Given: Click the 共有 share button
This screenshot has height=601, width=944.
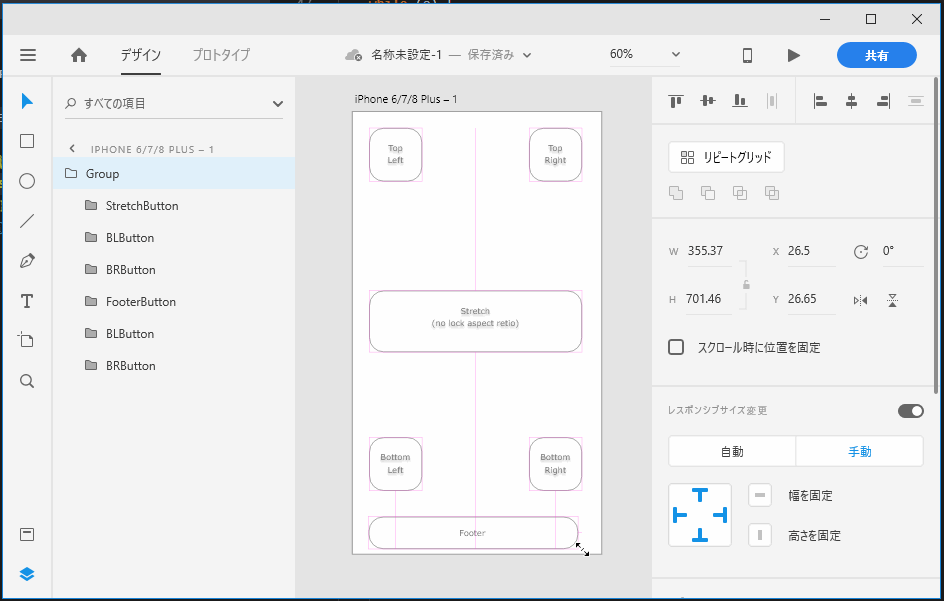Looking at the screenshot, I should tap(877, 55).
